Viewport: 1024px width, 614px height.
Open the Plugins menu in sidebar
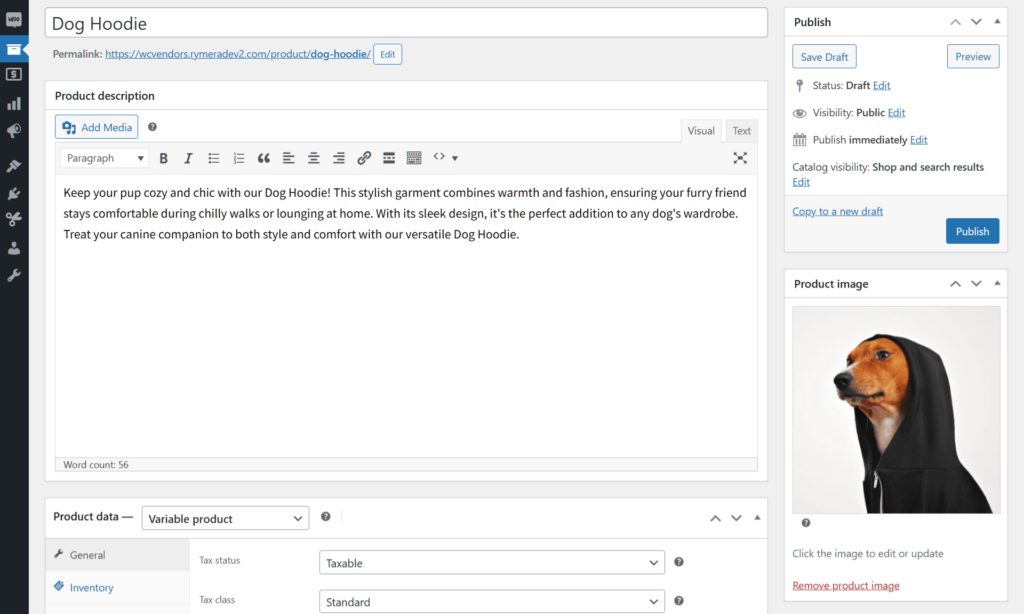coord(14,193)
